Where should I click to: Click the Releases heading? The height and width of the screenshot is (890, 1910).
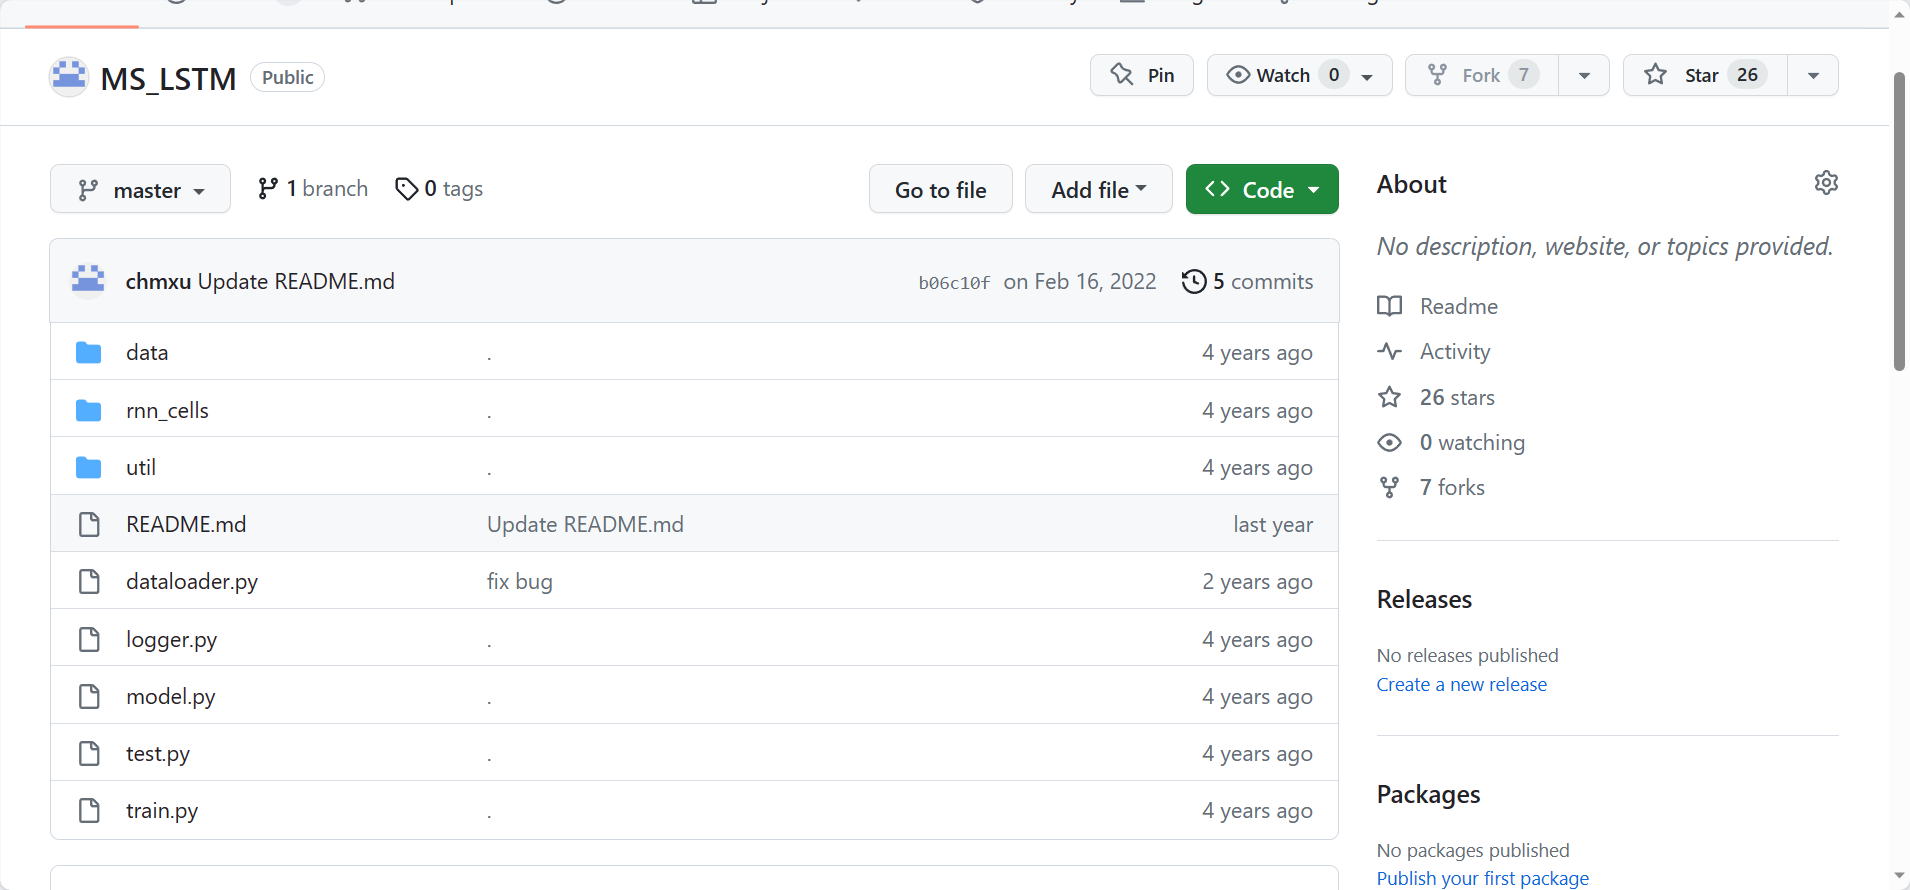[1424, 599]
